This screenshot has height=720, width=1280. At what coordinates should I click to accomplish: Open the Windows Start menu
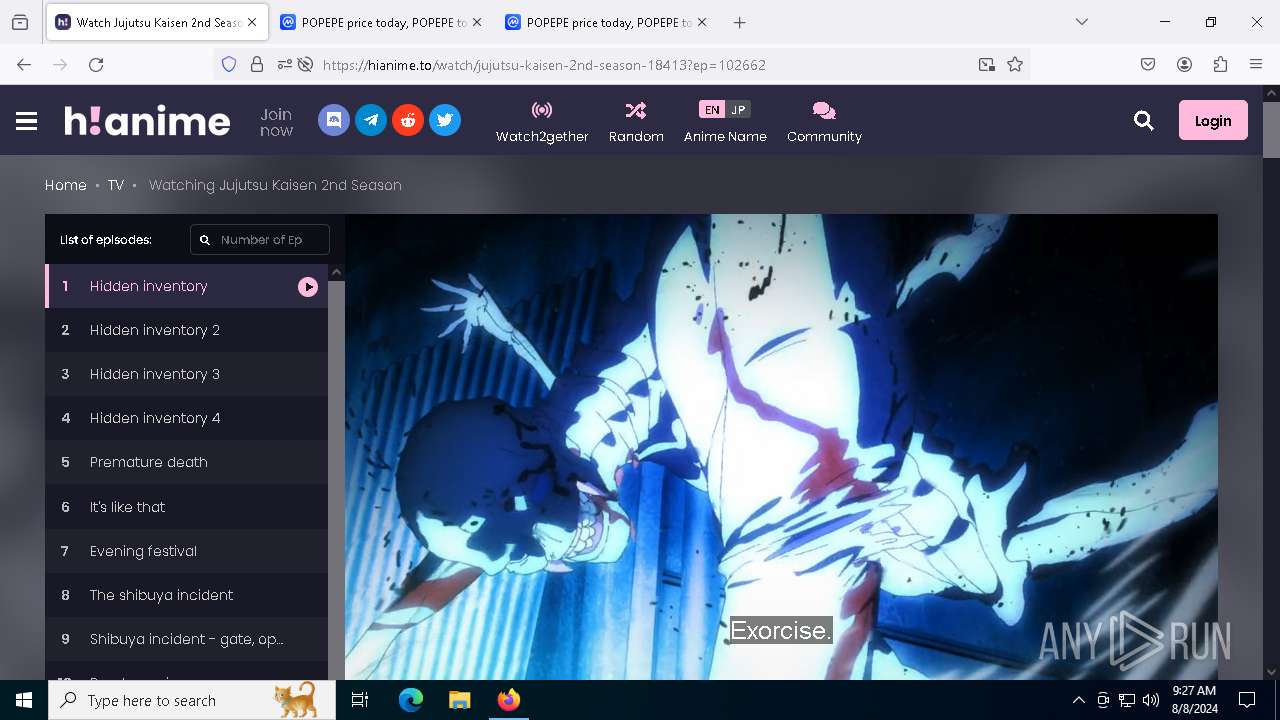(x=24, y=700)
